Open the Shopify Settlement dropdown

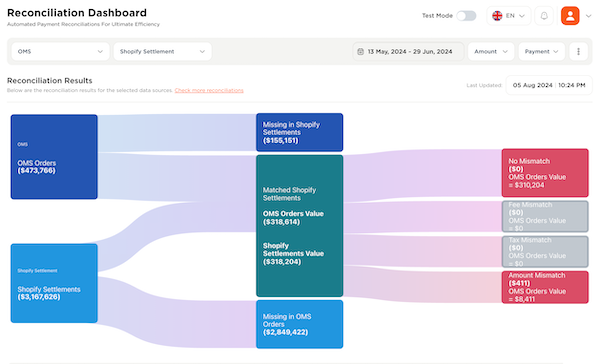pyautogui.click(x=163, y=51)
